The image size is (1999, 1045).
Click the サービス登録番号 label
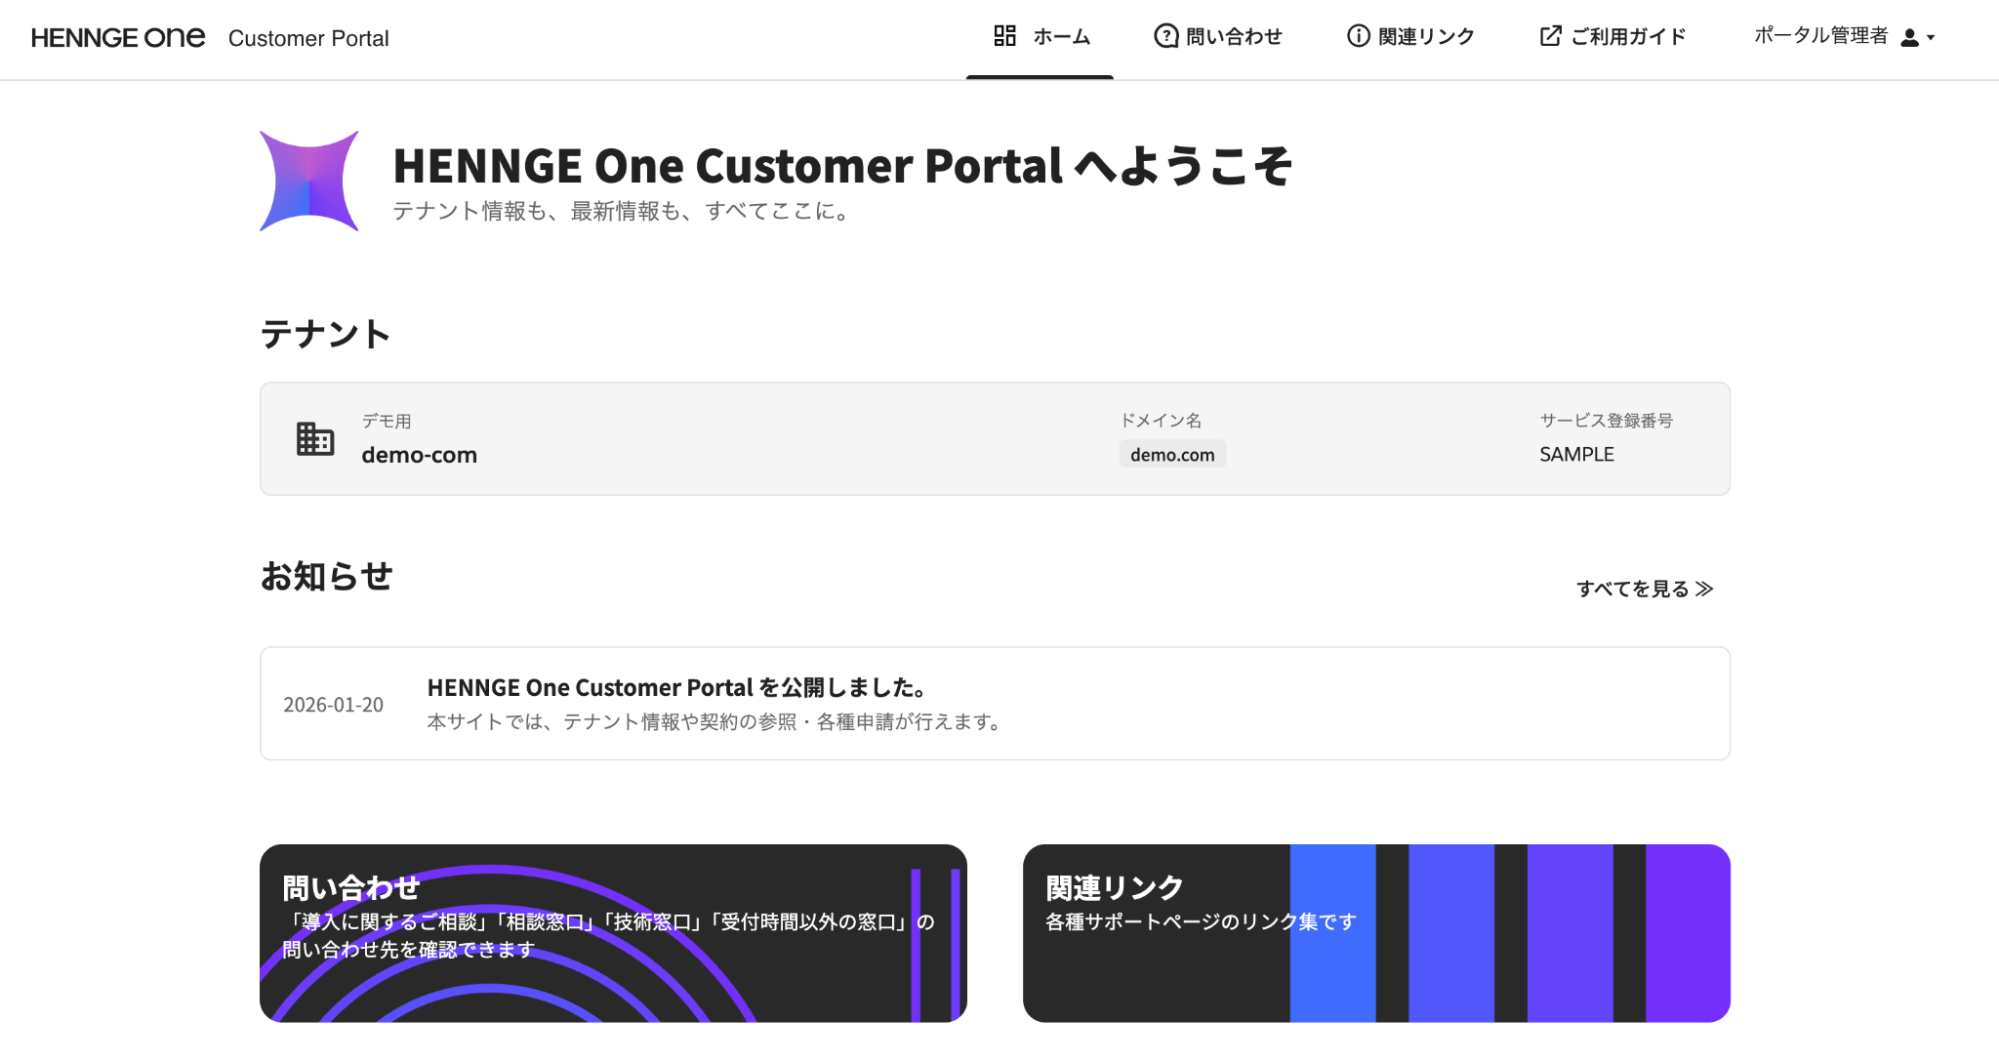pos(1606,420)
